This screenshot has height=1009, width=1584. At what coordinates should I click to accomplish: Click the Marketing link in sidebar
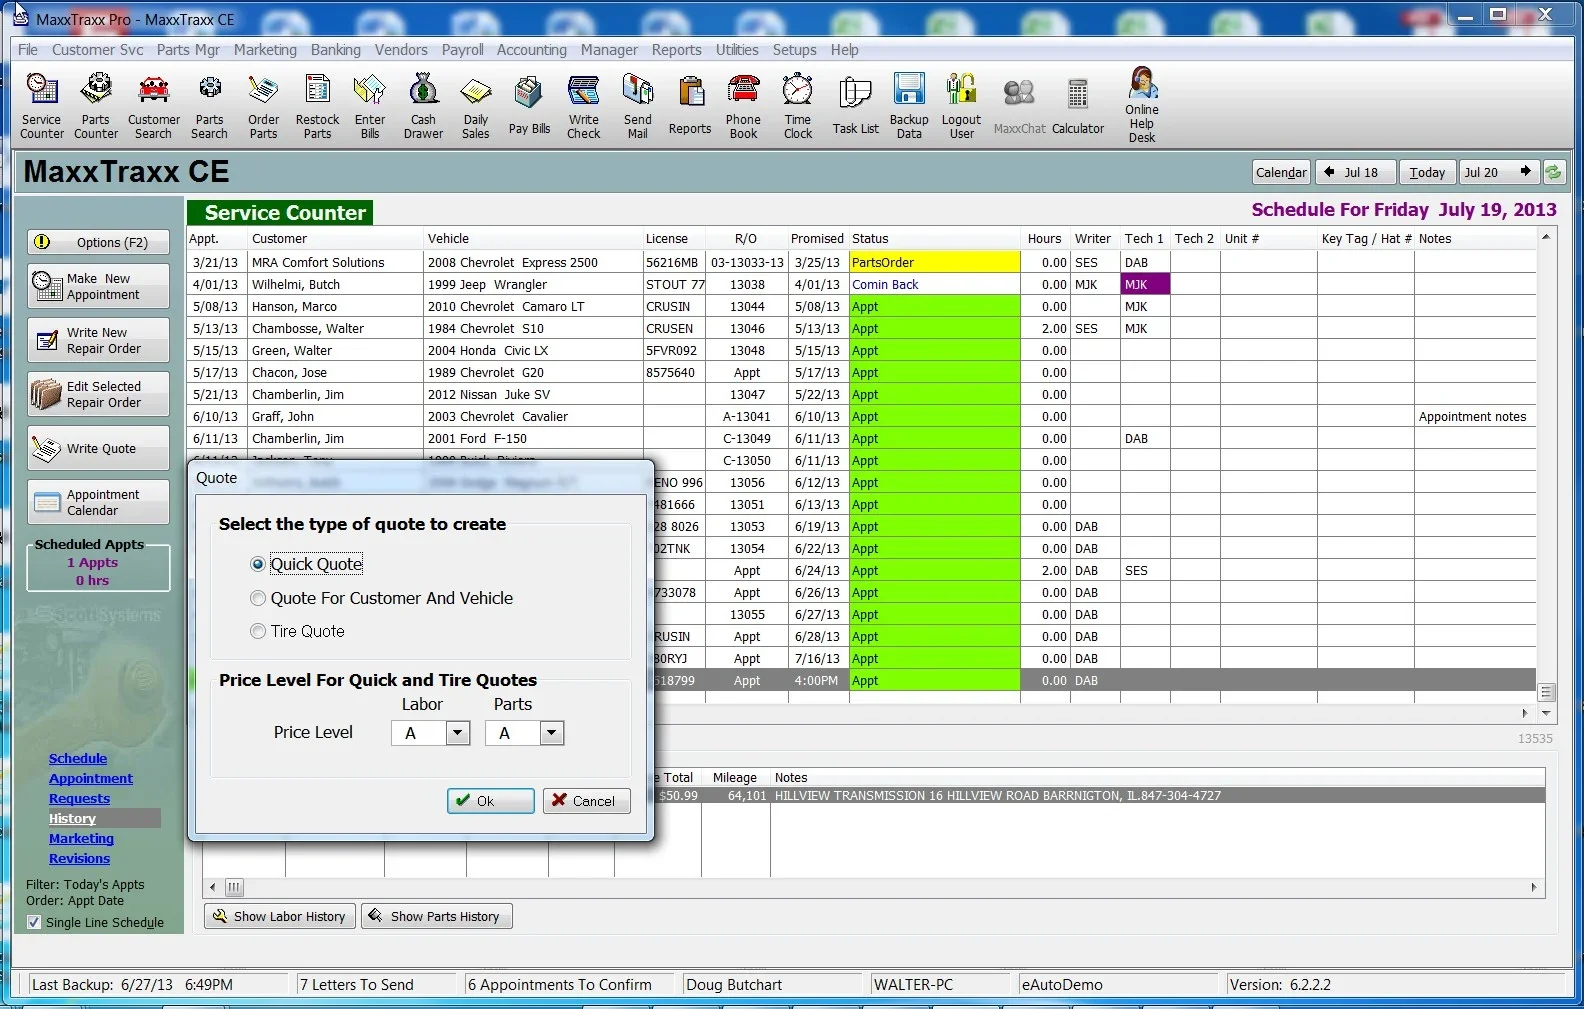[81, 839]
